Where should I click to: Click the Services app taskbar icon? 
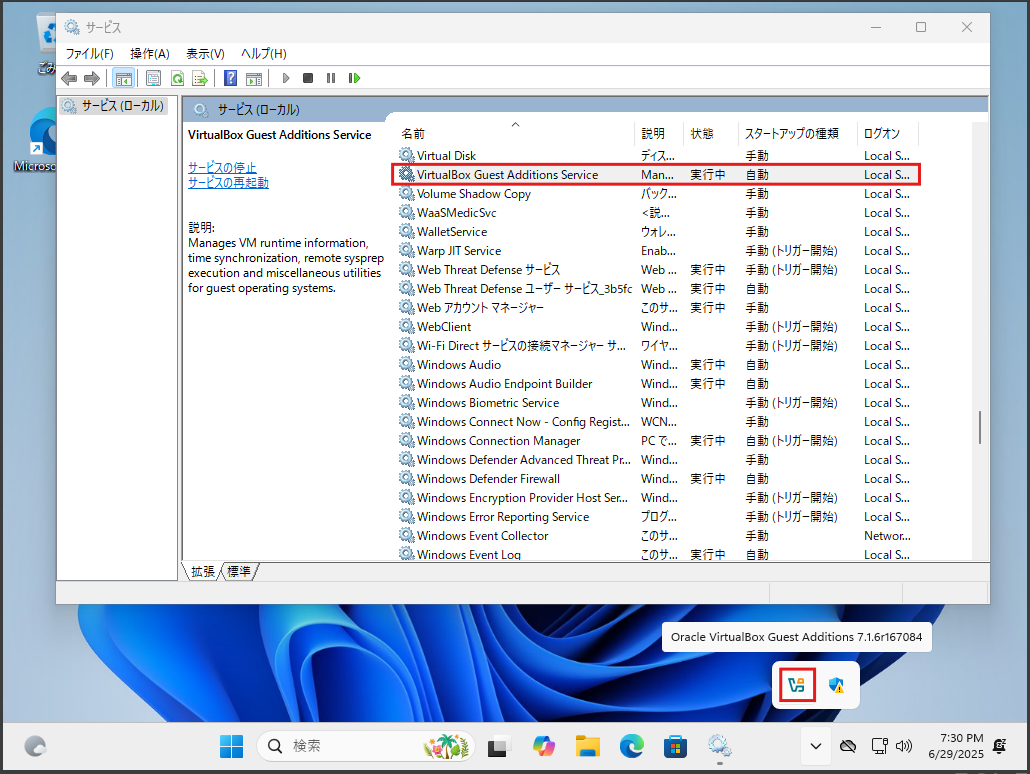click(719, 746)
